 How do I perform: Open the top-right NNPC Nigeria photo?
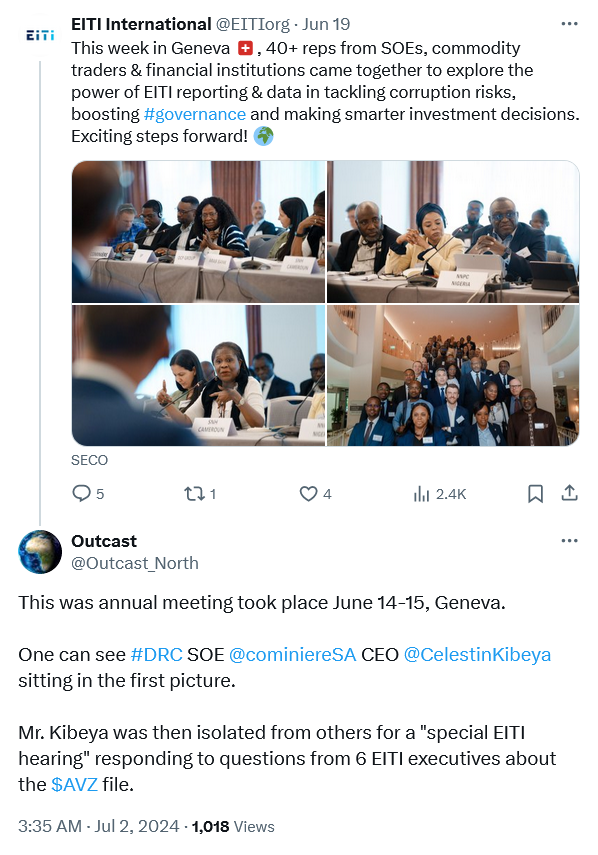click(453, 232)
